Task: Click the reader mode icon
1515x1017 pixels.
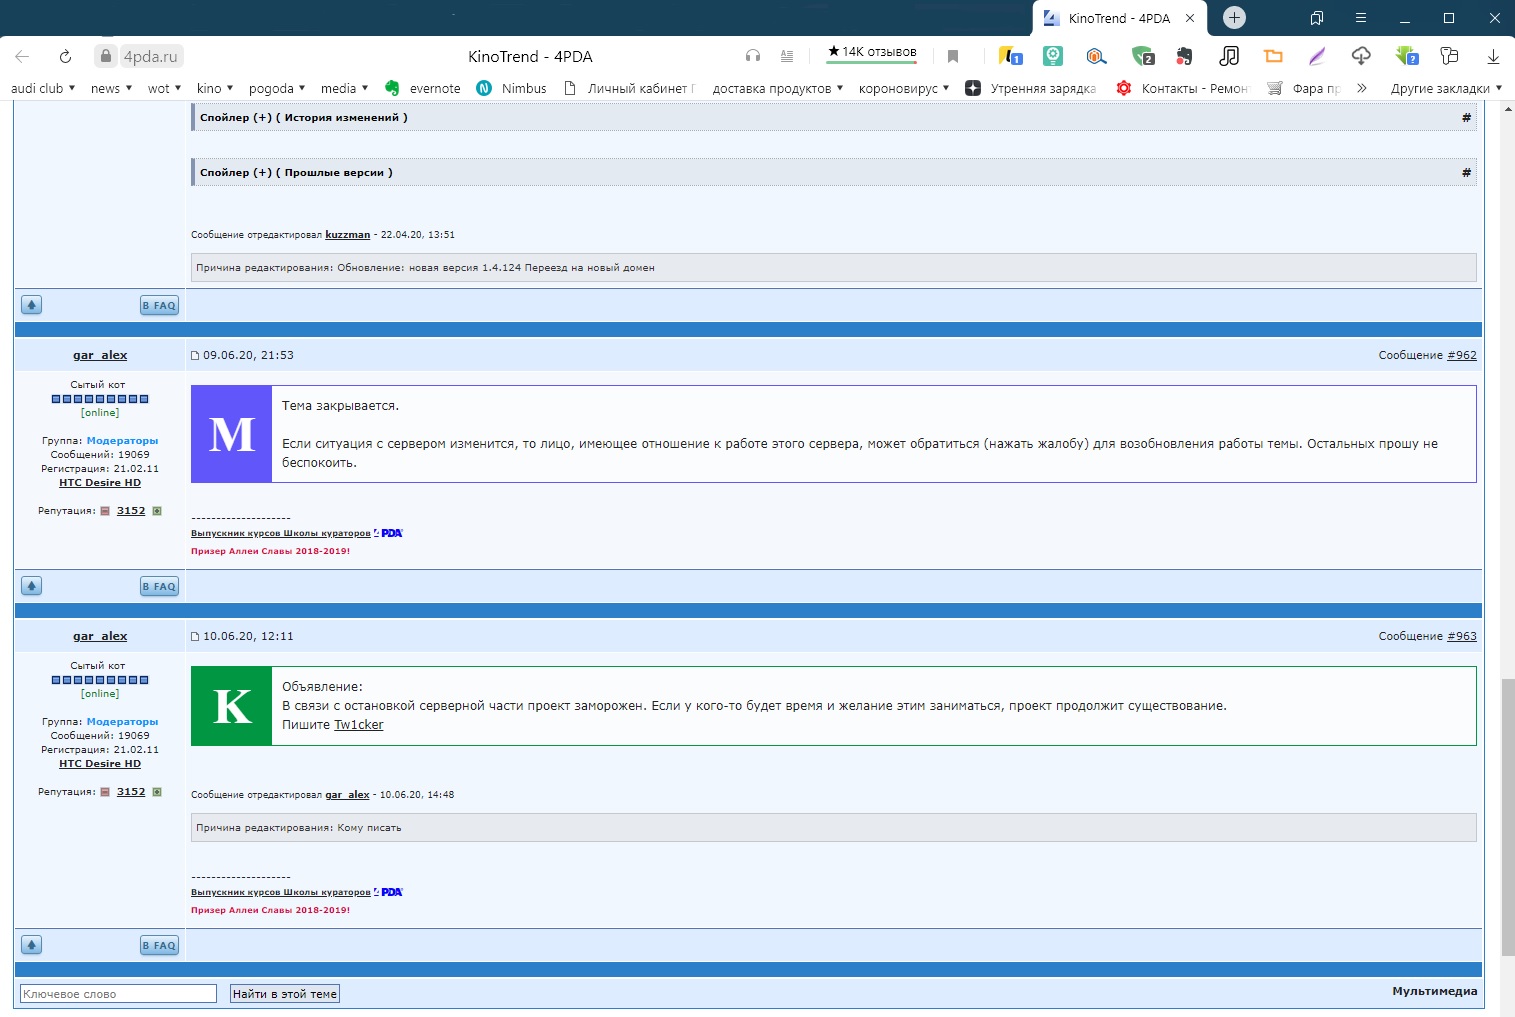Action: pyautogui.click(x=787, y=56)
